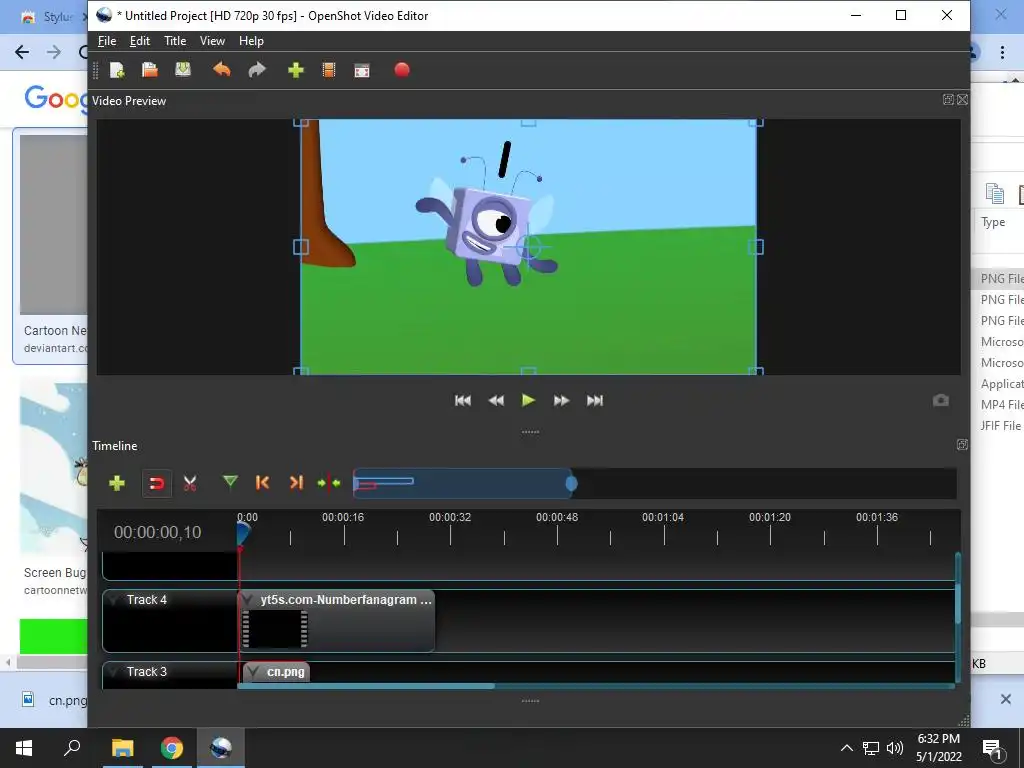Open the Help menu

(x=251, y=40)
